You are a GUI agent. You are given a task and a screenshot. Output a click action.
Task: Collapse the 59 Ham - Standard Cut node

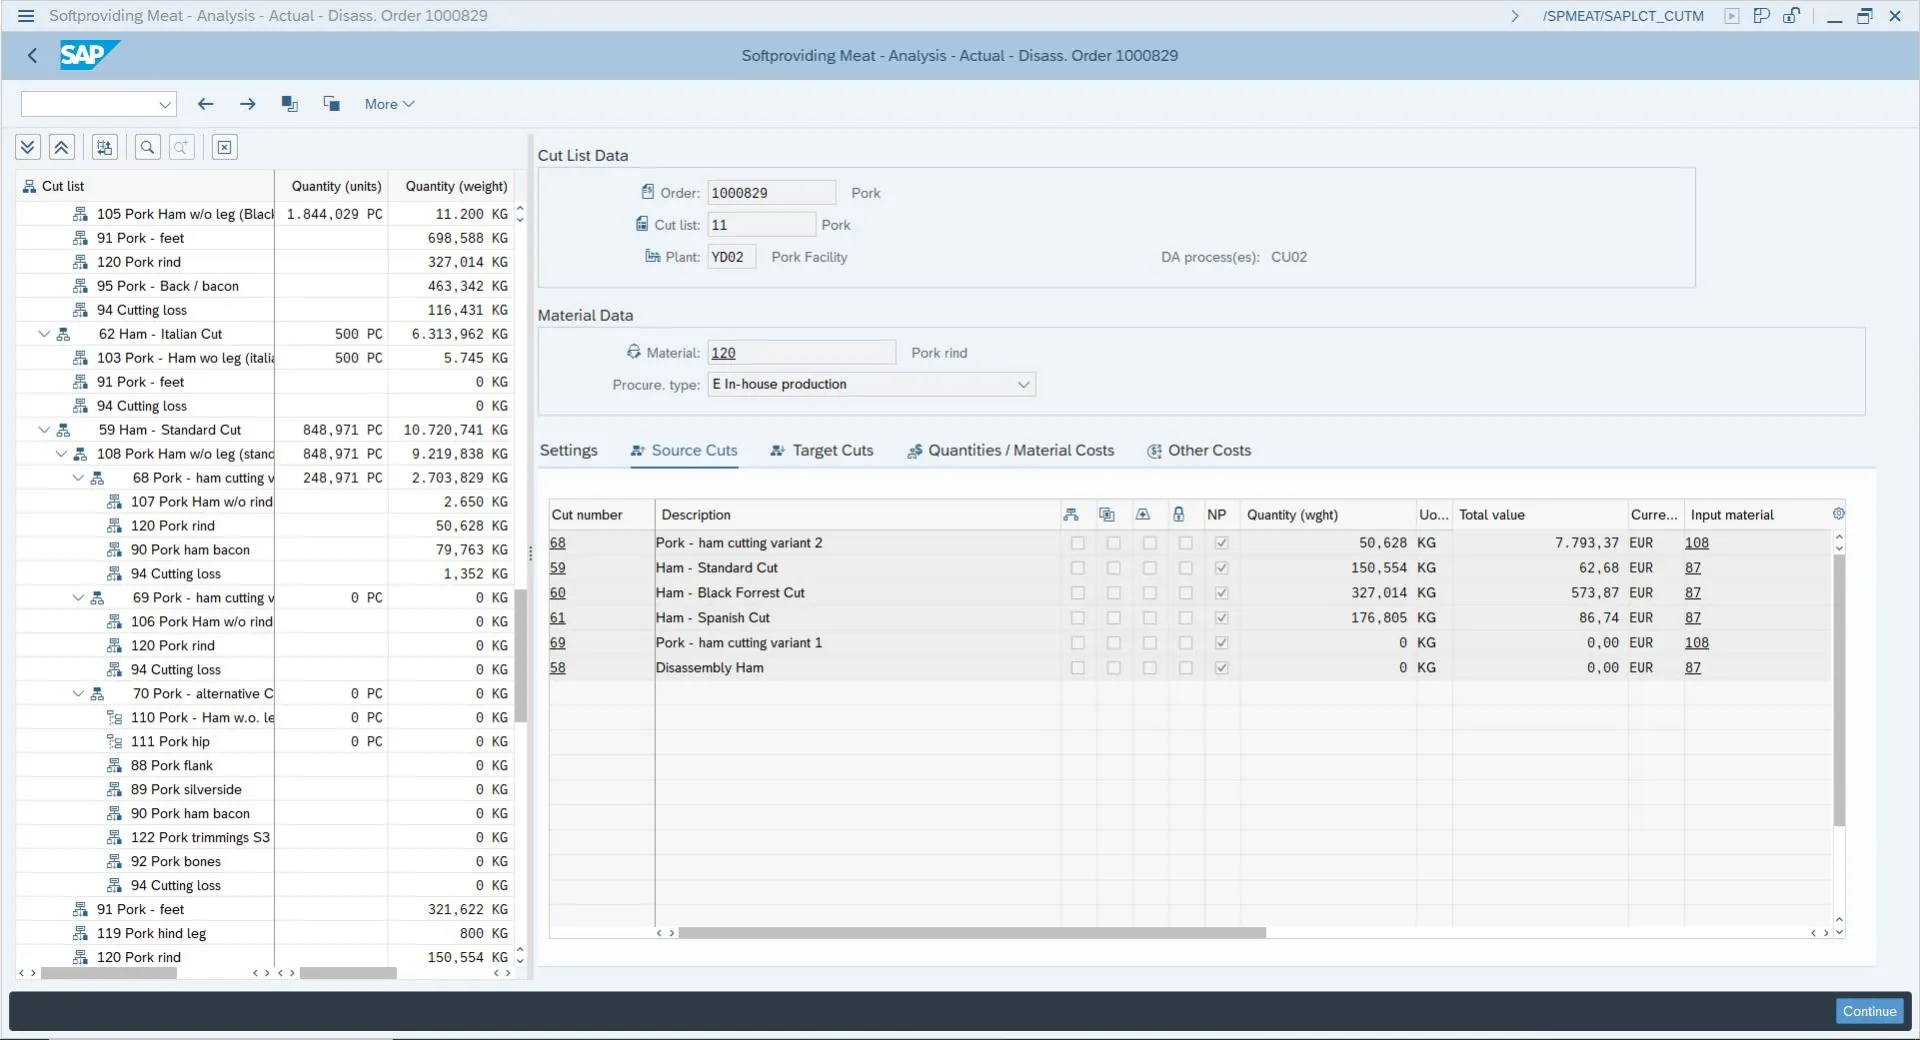[x=44, y=430]
